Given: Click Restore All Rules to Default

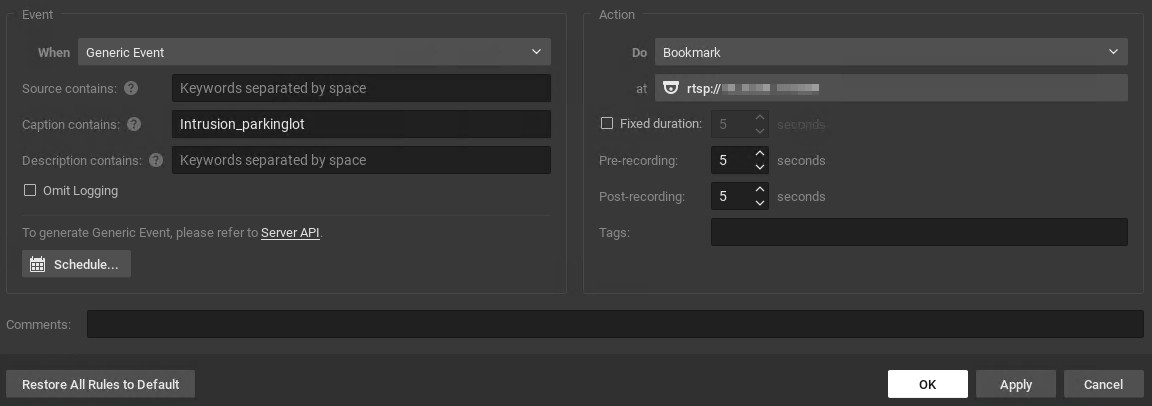Looking at the screenshot, I should point(101,384).
